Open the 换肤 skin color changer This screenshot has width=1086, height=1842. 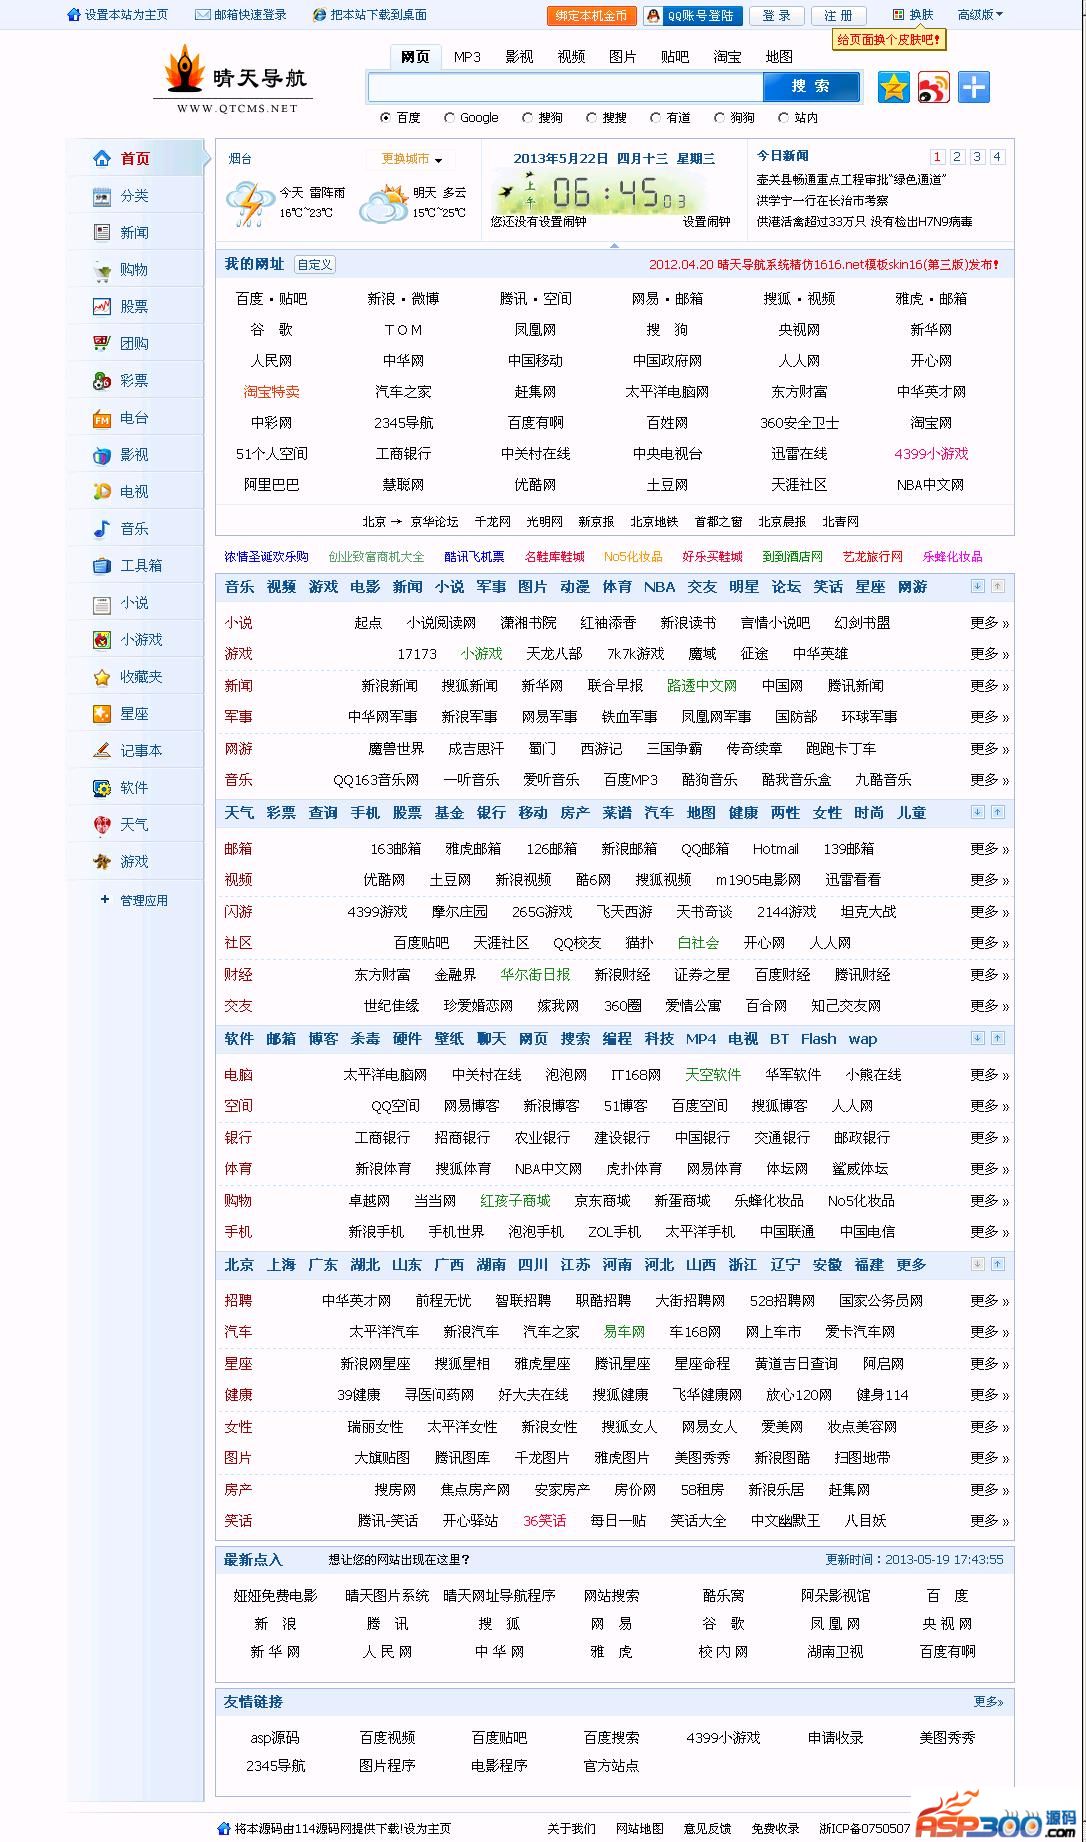click(913, 15)
